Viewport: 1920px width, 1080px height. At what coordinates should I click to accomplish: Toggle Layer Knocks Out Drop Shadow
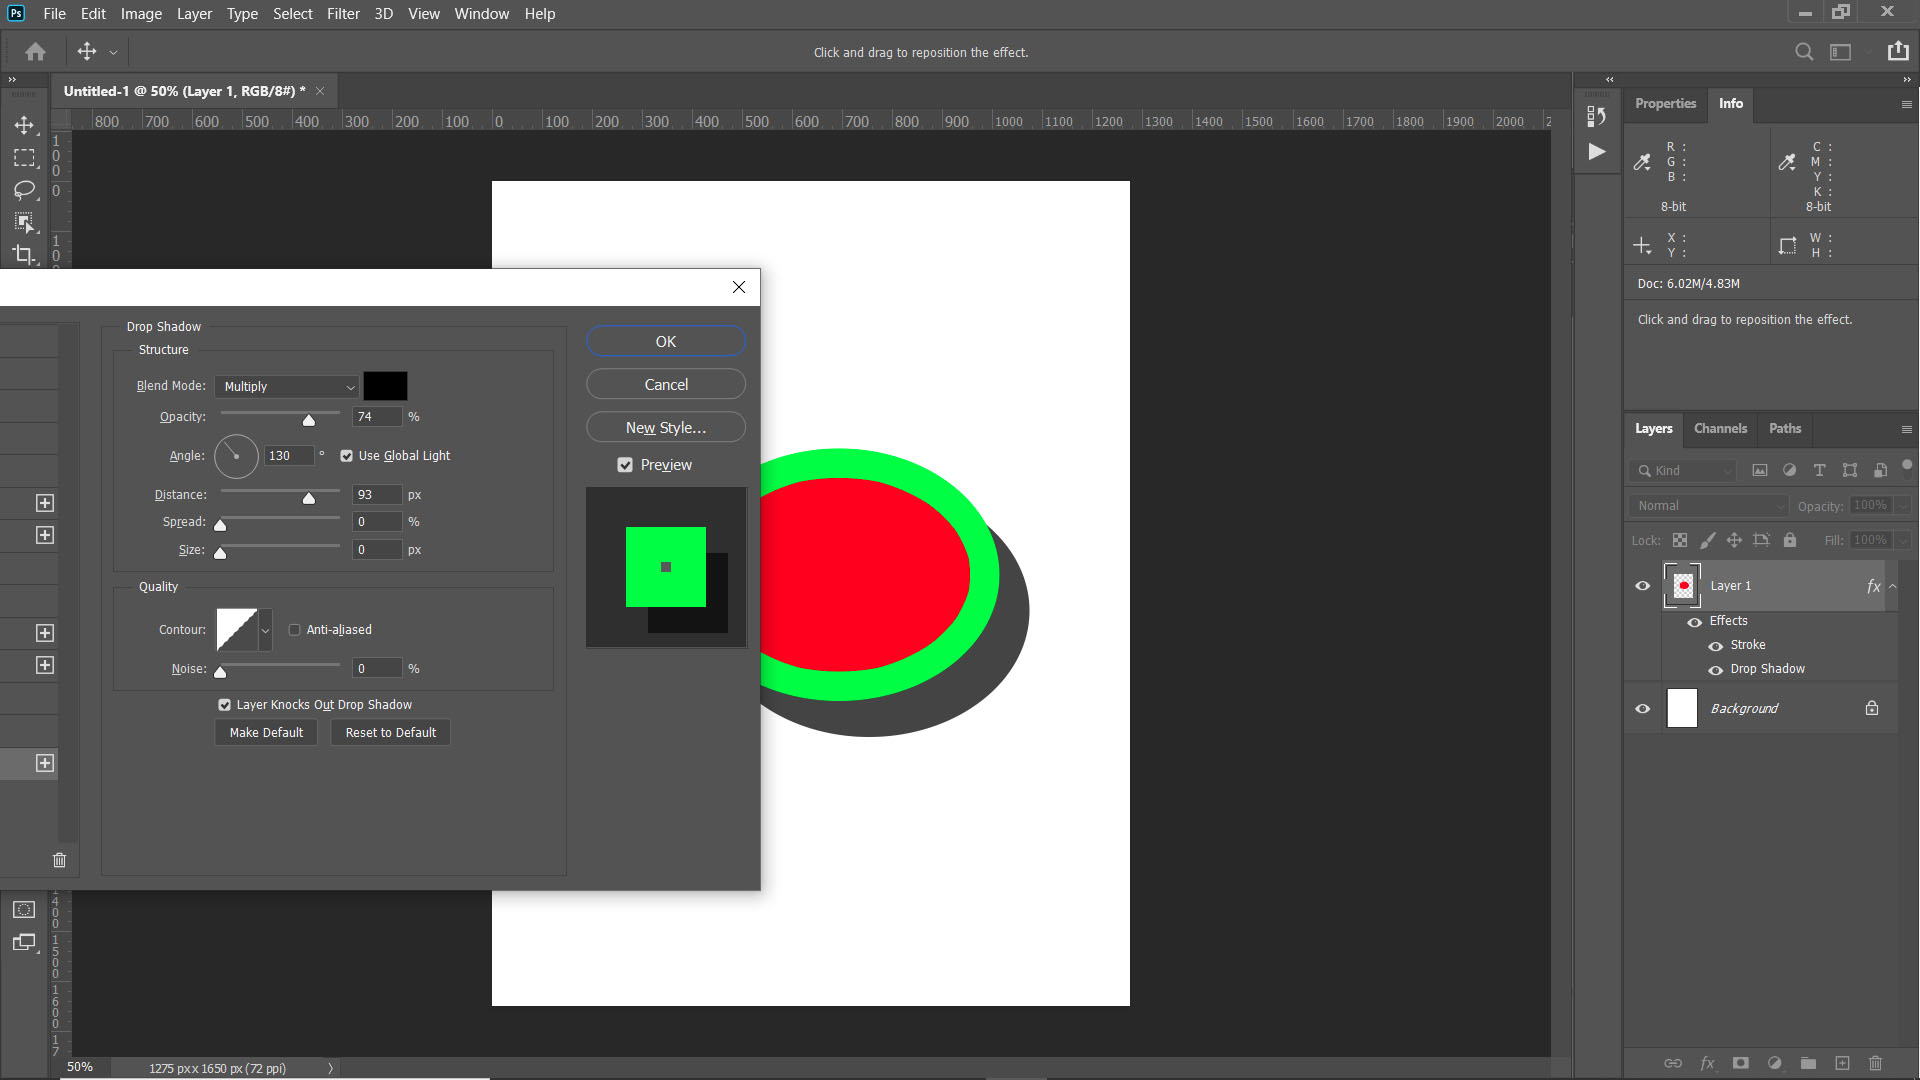point(225,704)
